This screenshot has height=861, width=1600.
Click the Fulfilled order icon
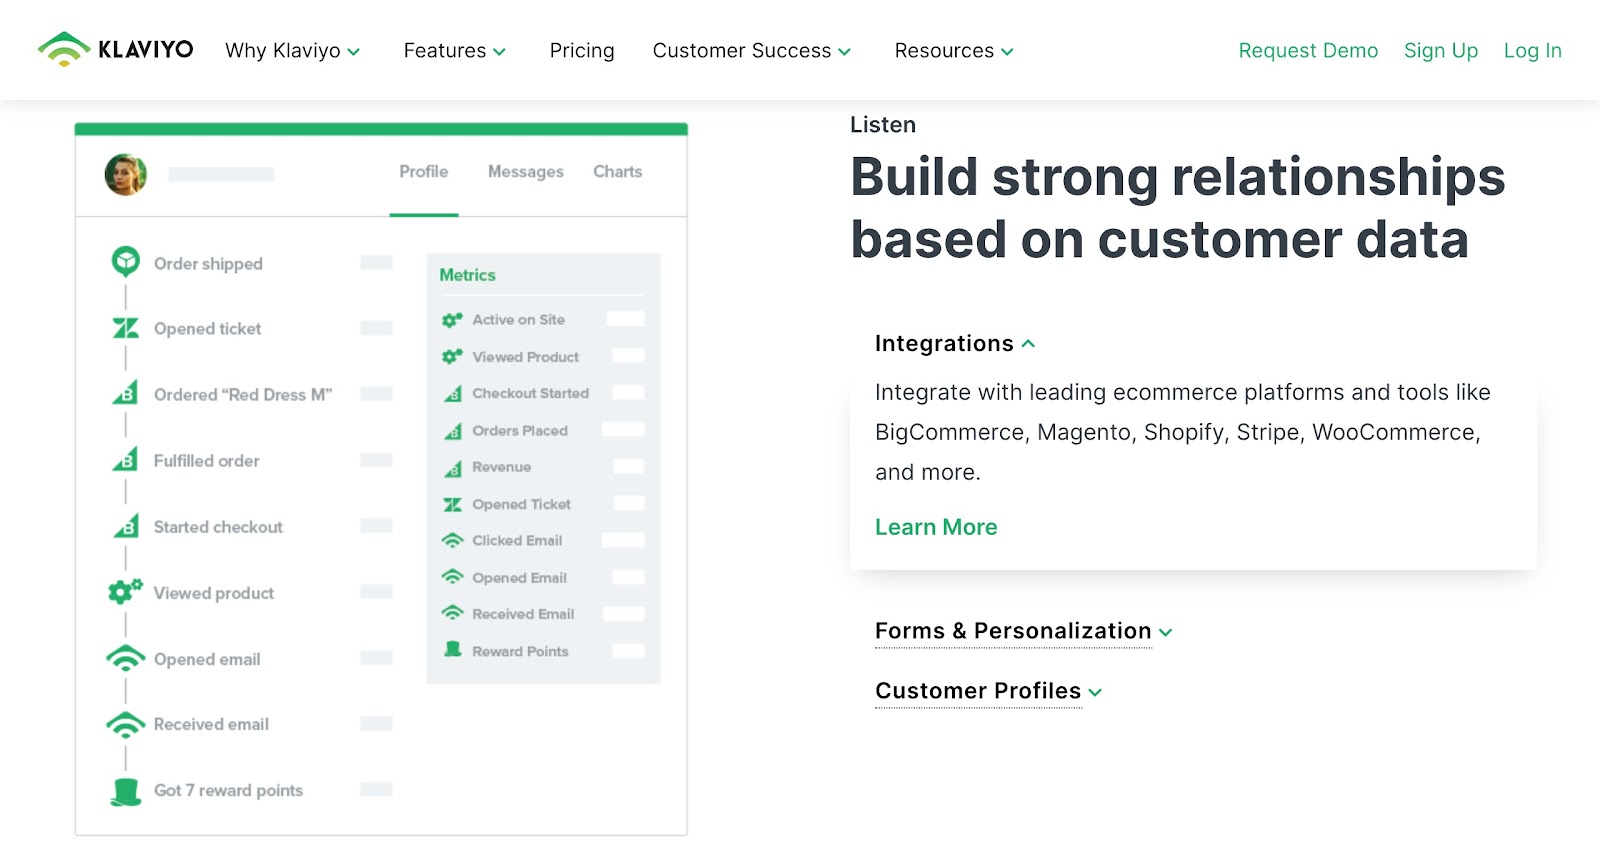coord(126,459)
